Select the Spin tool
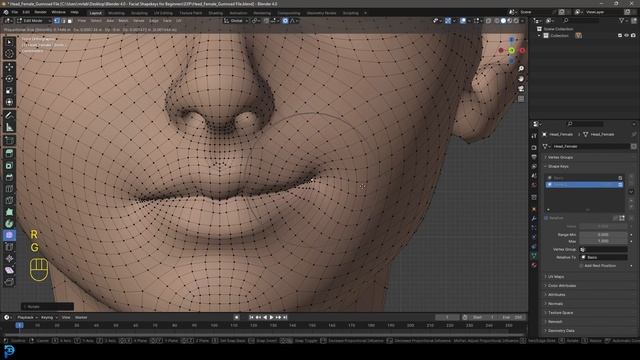 (x=9, y=224)
